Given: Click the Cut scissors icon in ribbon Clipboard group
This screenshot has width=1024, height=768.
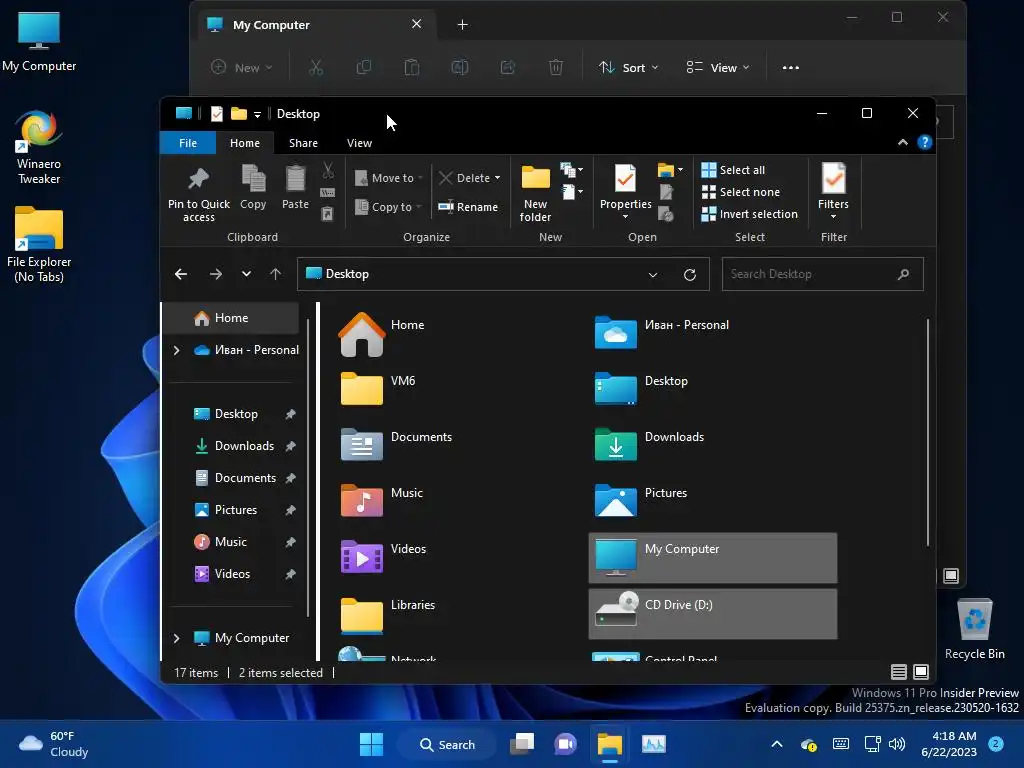Looking at the screenshot, I should (328, 170).
